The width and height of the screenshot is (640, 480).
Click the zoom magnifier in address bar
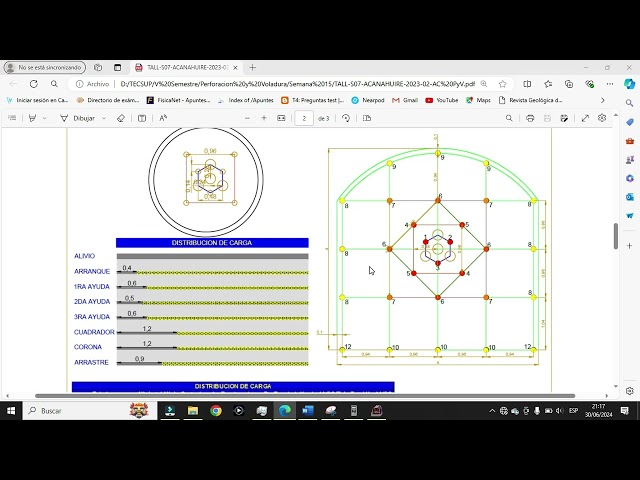click(x=484, y=84)
